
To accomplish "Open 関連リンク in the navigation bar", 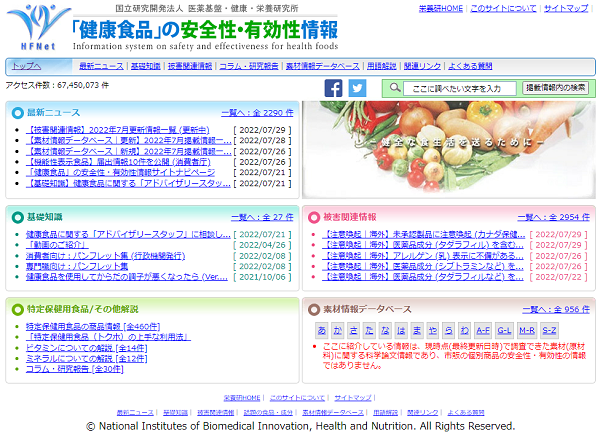I will point(422,66).
